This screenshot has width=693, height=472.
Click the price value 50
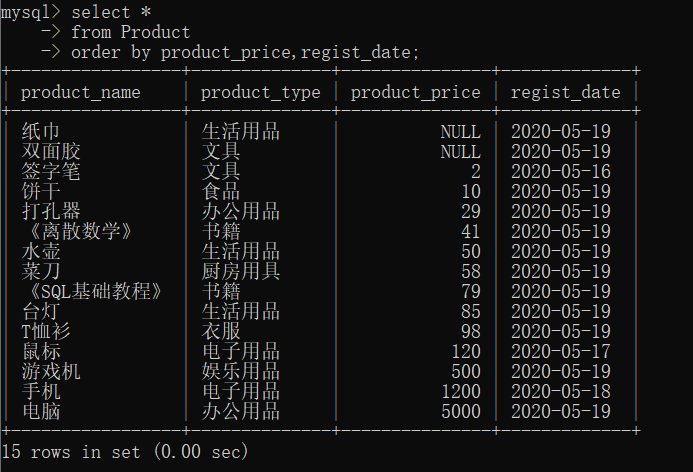(x=471, y=251)
